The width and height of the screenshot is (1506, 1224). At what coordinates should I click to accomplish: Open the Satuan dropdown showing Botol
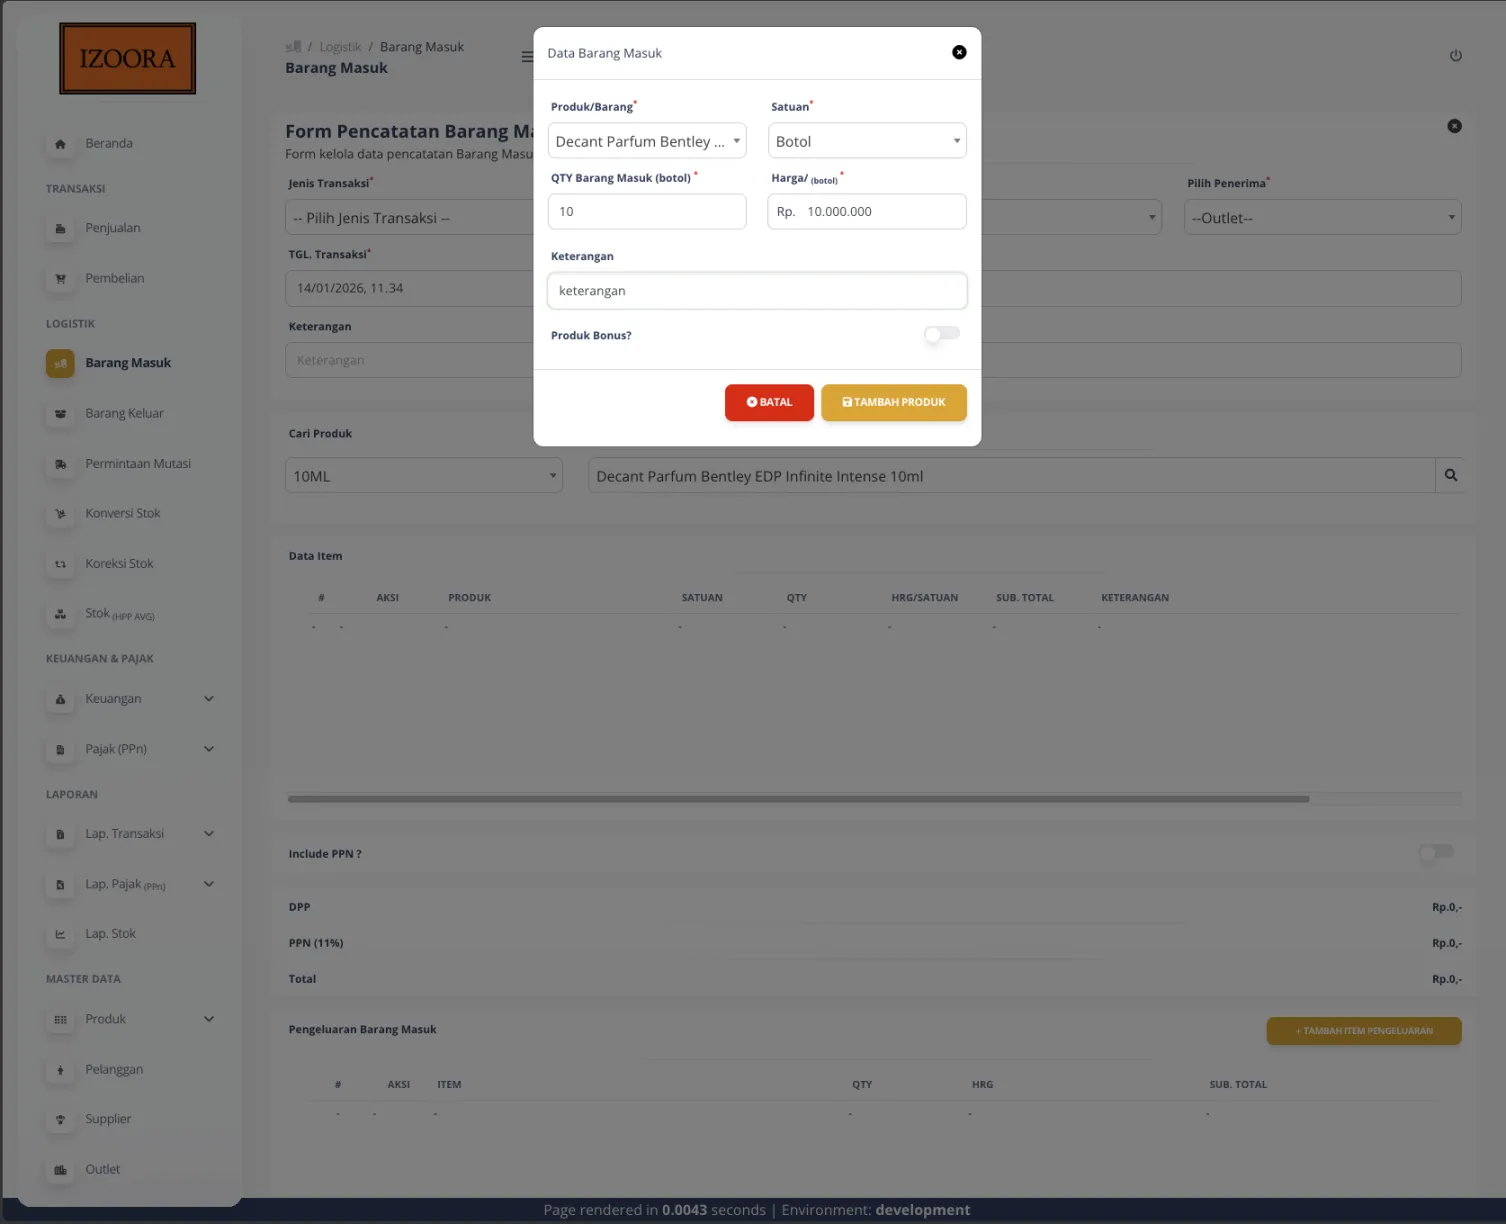[x=866, y=140]
